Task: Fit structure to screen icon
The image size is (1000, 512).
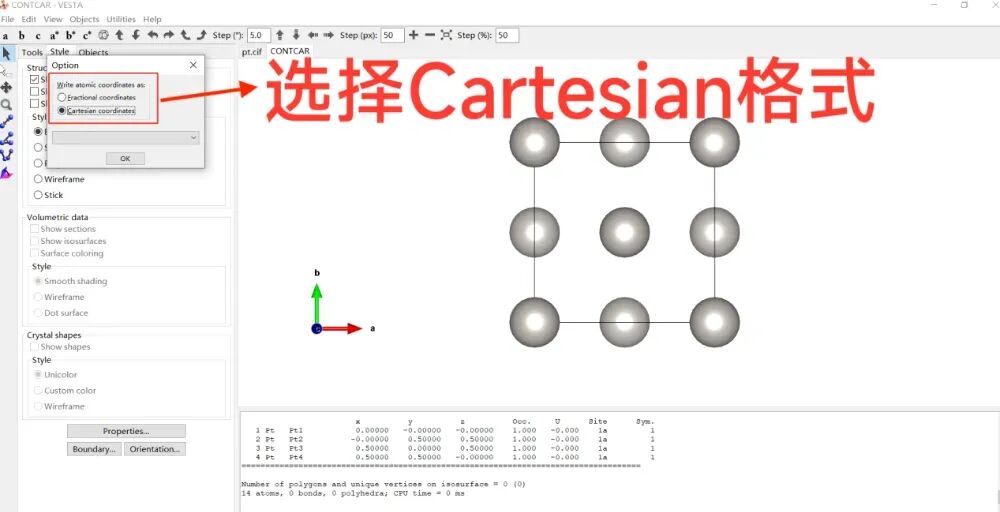Action: (x=446, y=35)
